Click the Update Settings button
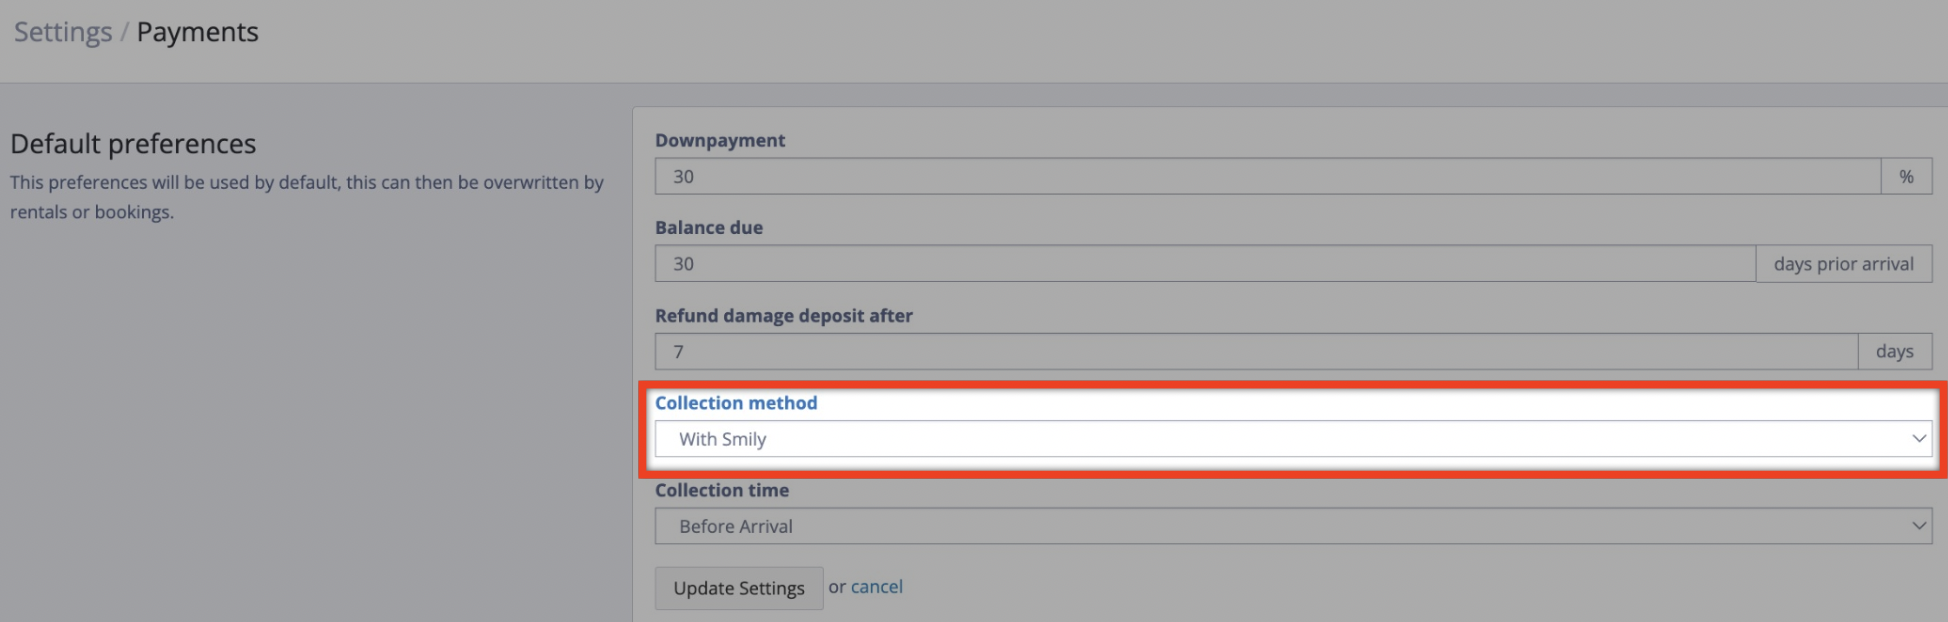The image size is (1948, 622). coord(739,588)
